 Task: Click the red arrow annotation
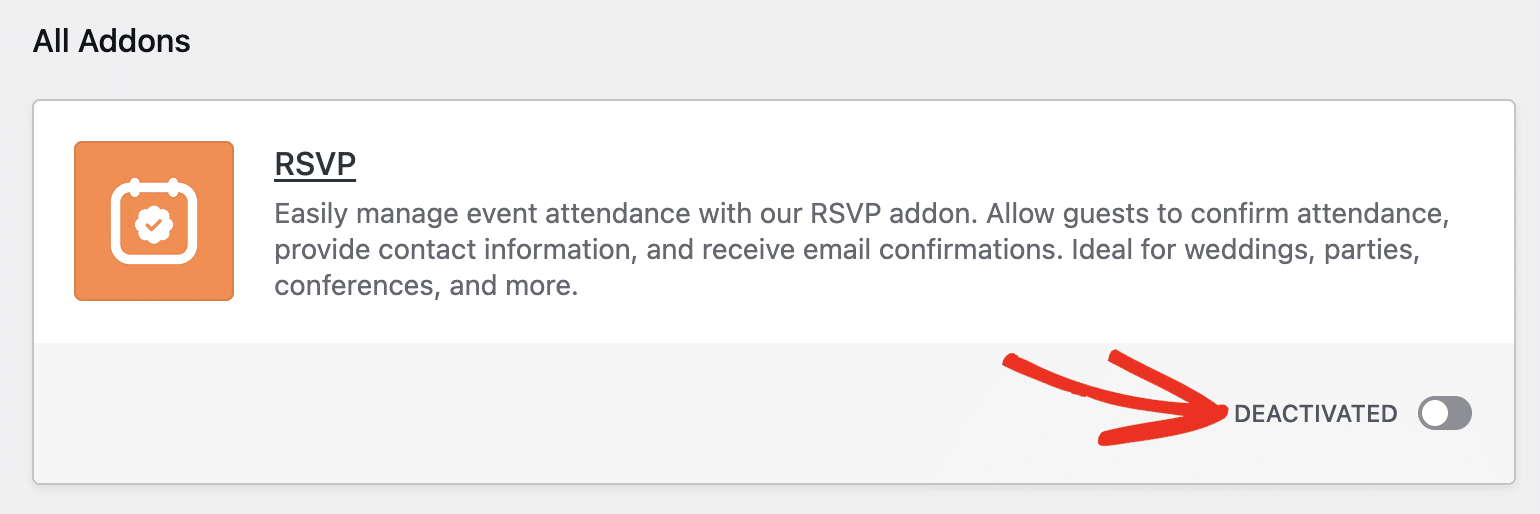(1113, 397)
